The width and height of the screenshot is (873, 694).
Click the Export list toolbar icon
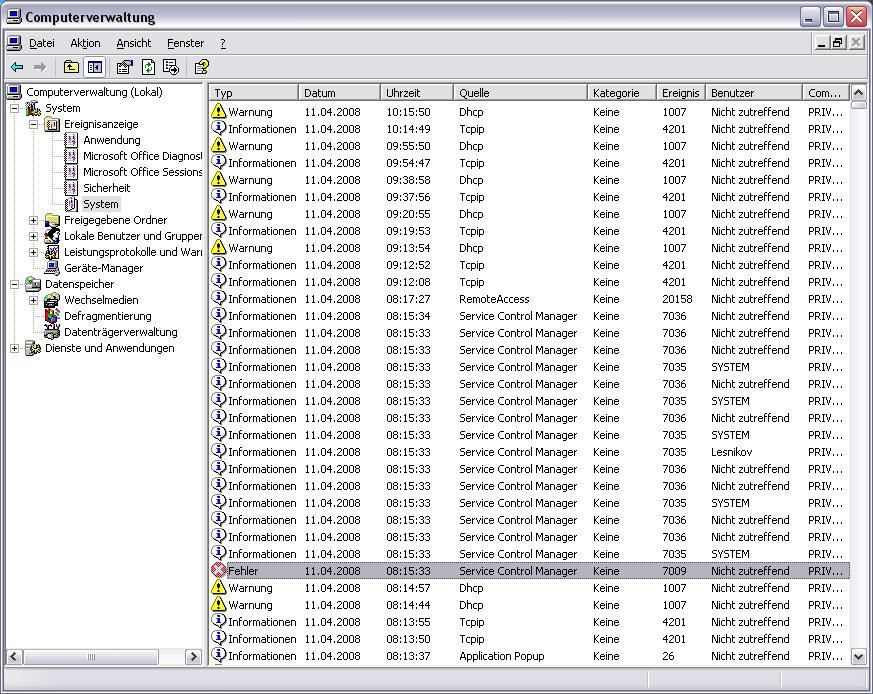[171, 67]
